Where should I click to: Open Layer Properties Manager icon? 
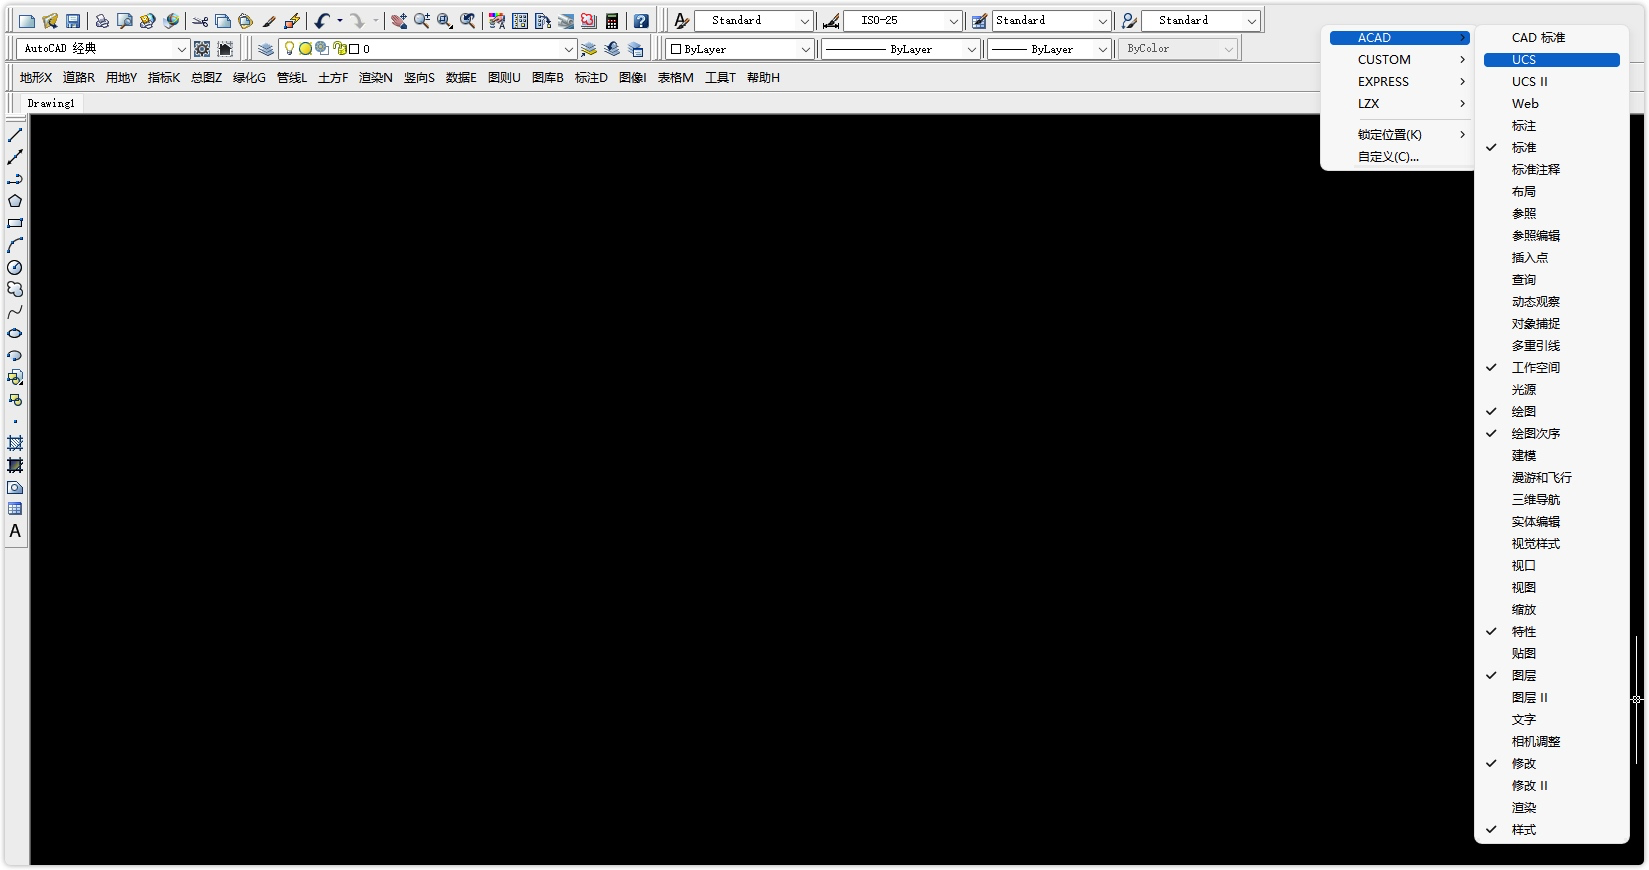265,49
